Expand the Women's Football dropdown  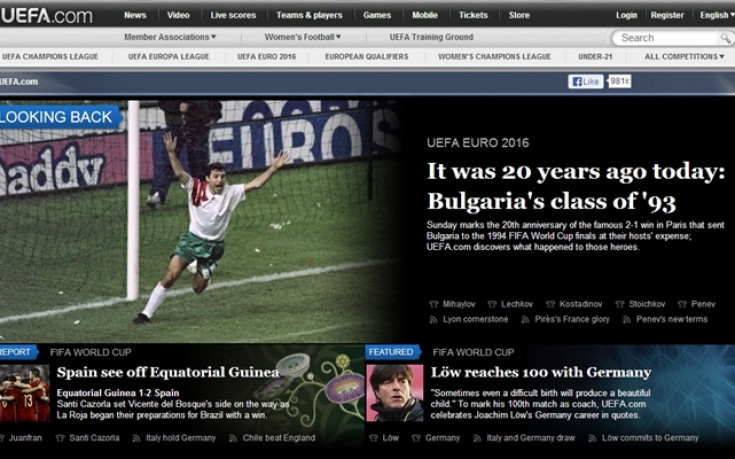tap(303, 37)
